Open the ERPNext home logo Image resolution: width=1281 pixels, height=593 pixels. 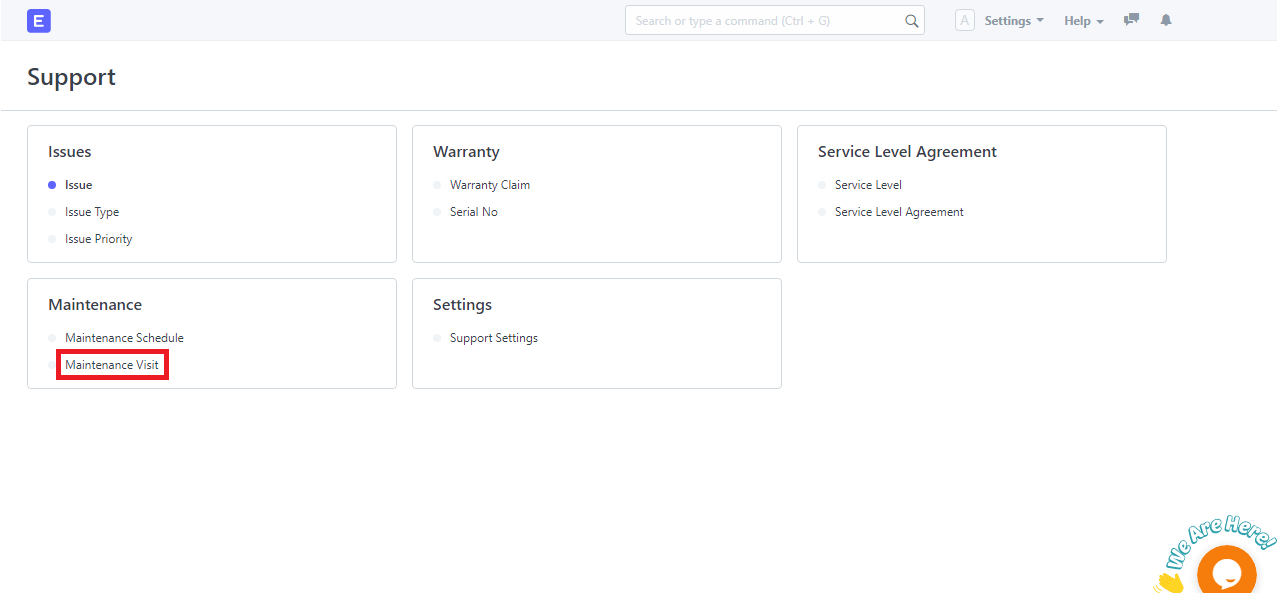click(x=39, y=20)
